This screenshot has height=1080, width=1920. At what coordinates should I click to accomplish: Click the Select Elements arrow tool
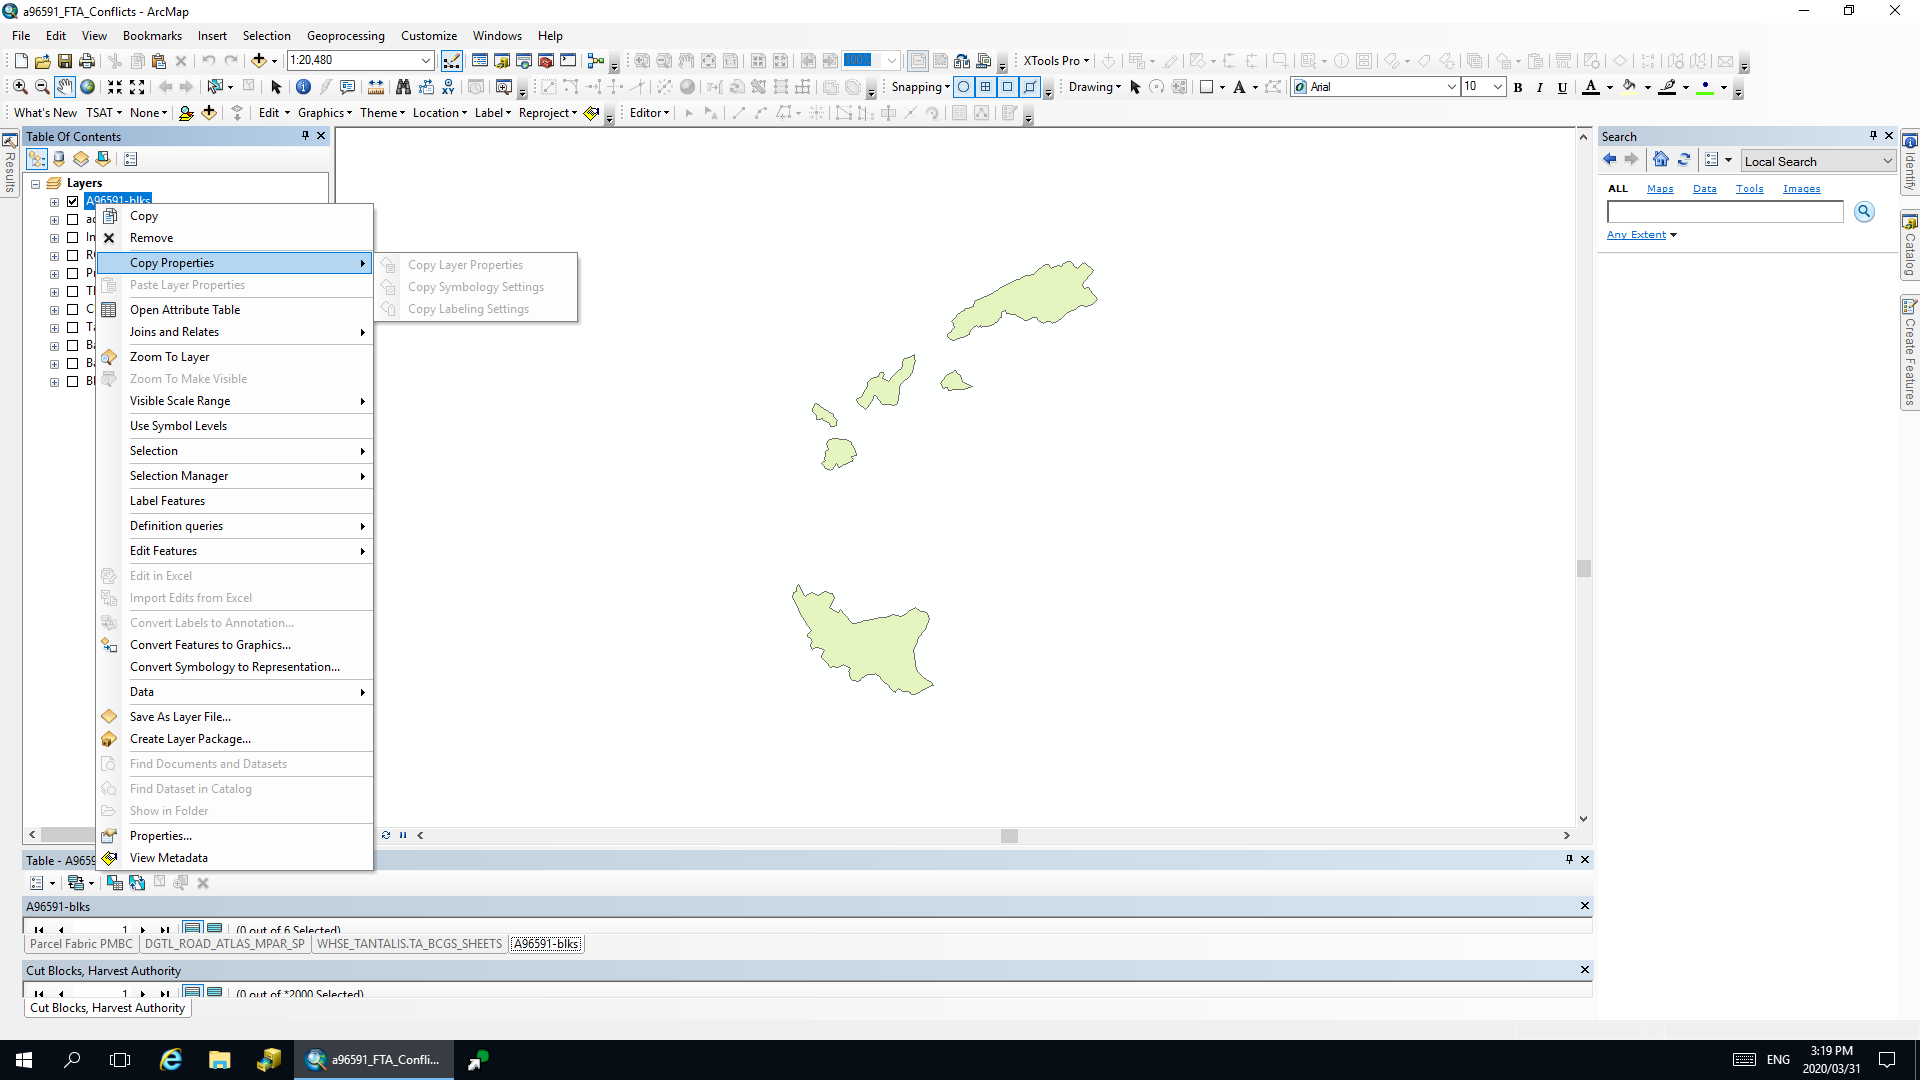[x=277, y=87]
